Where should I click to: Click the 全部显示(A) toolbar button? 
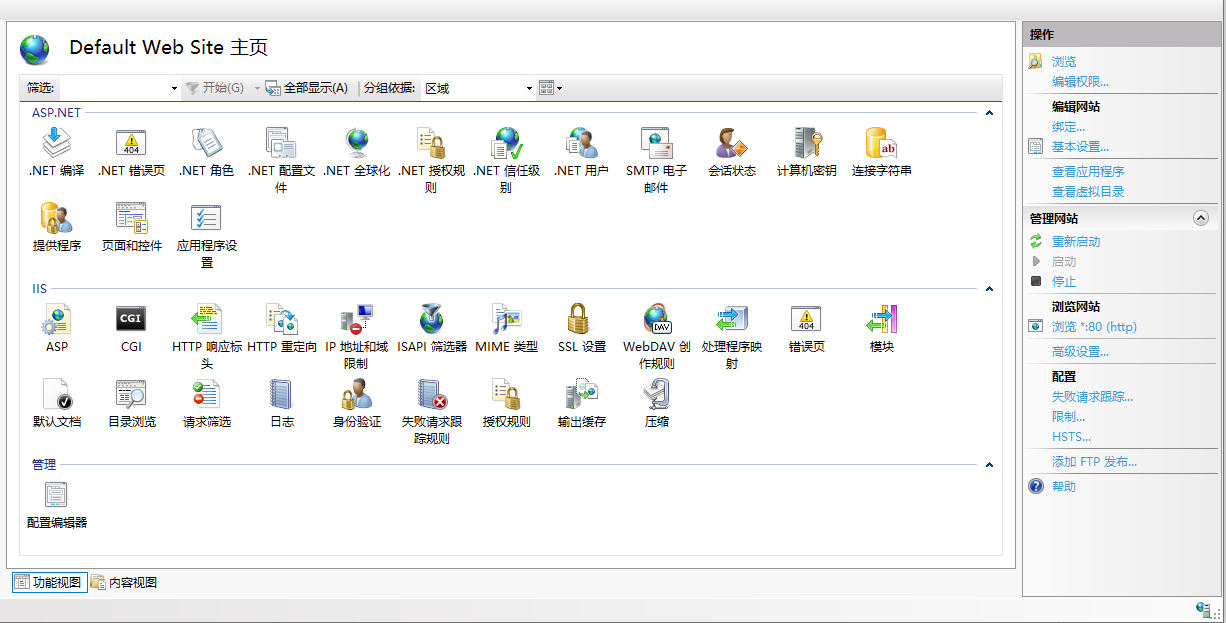tap(307, 88)
